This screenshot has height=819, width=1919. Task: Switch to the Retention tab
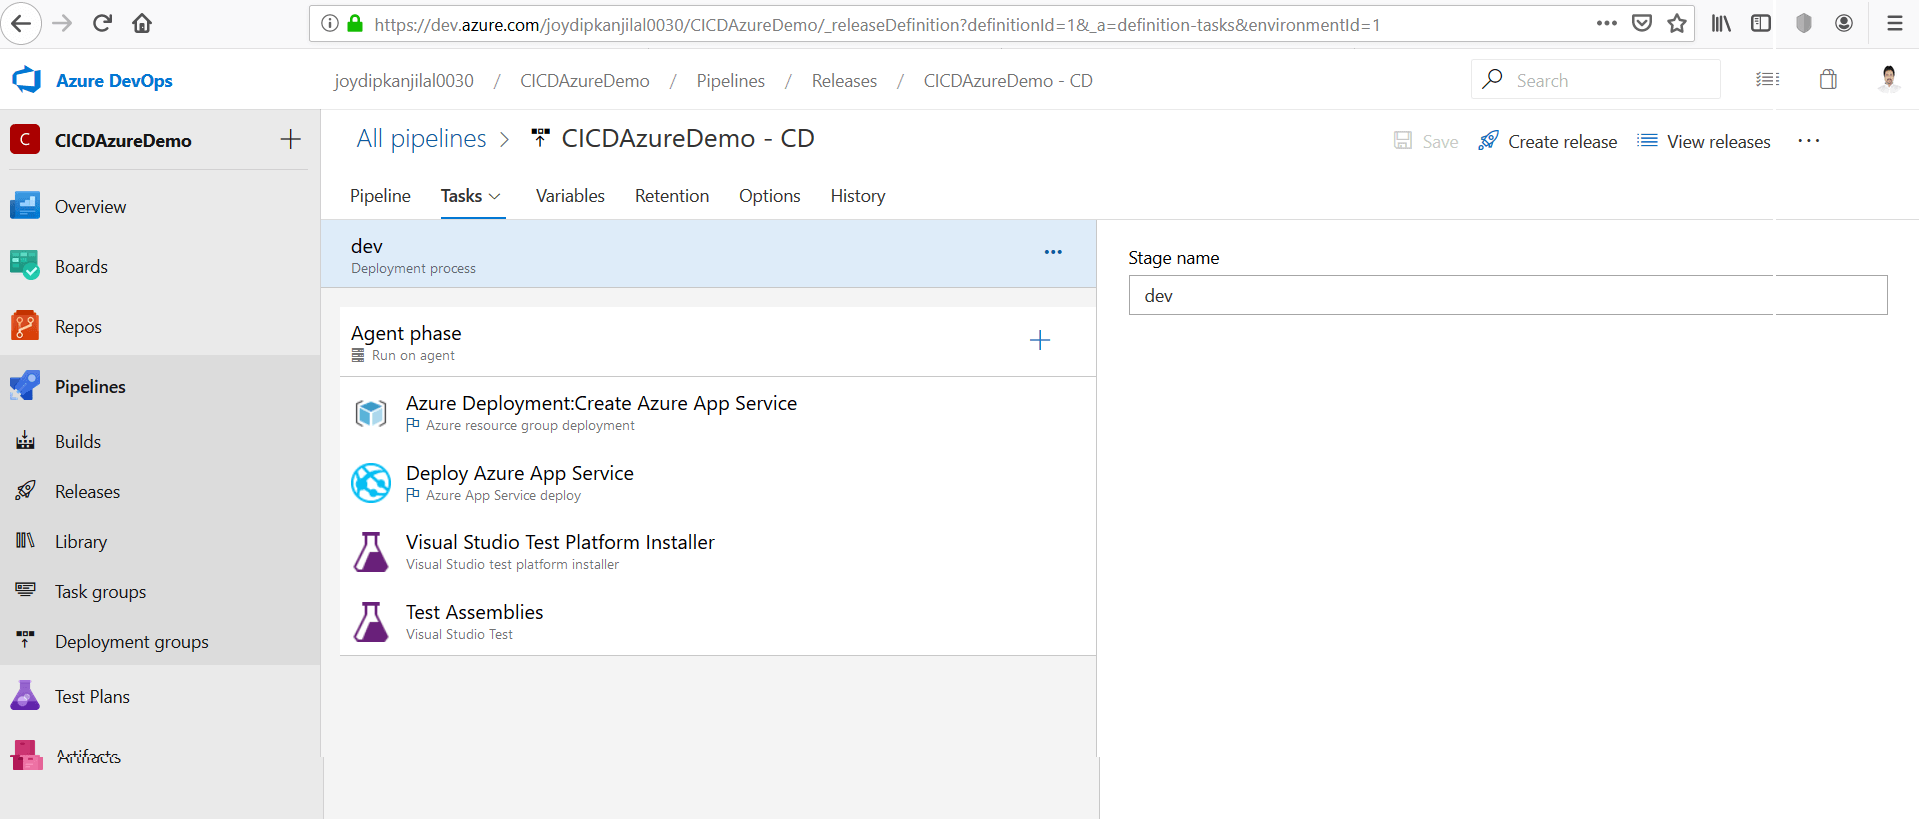click(672, 196)
